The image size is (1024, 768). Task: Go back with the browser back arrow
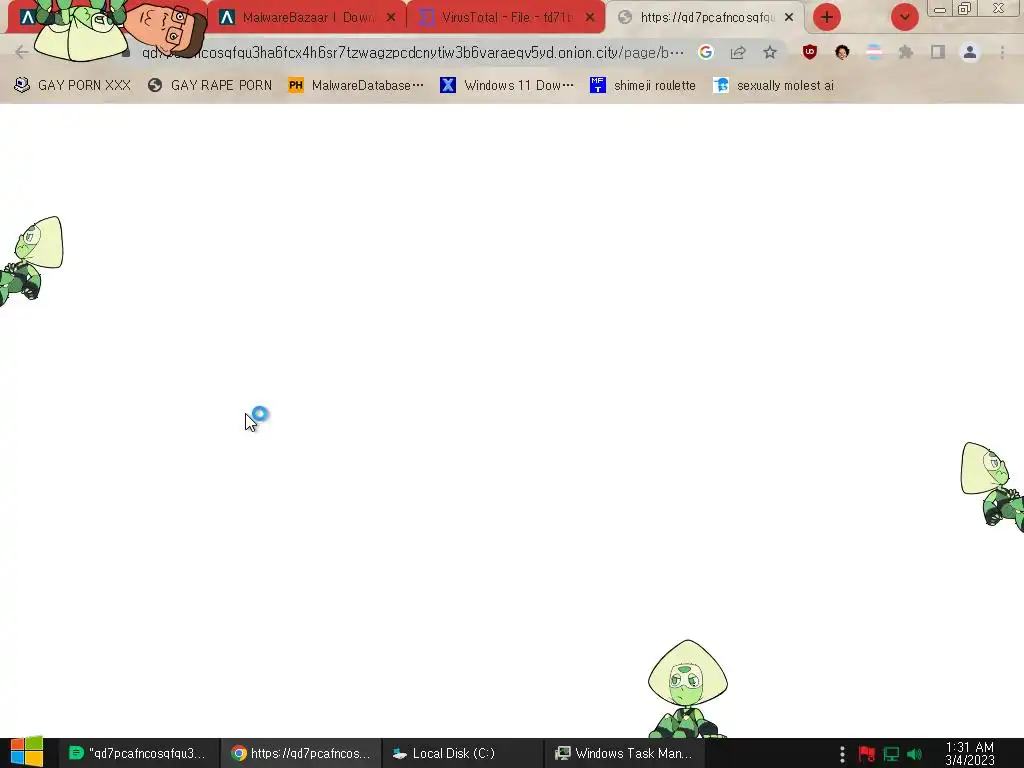(x=22, y=52)
